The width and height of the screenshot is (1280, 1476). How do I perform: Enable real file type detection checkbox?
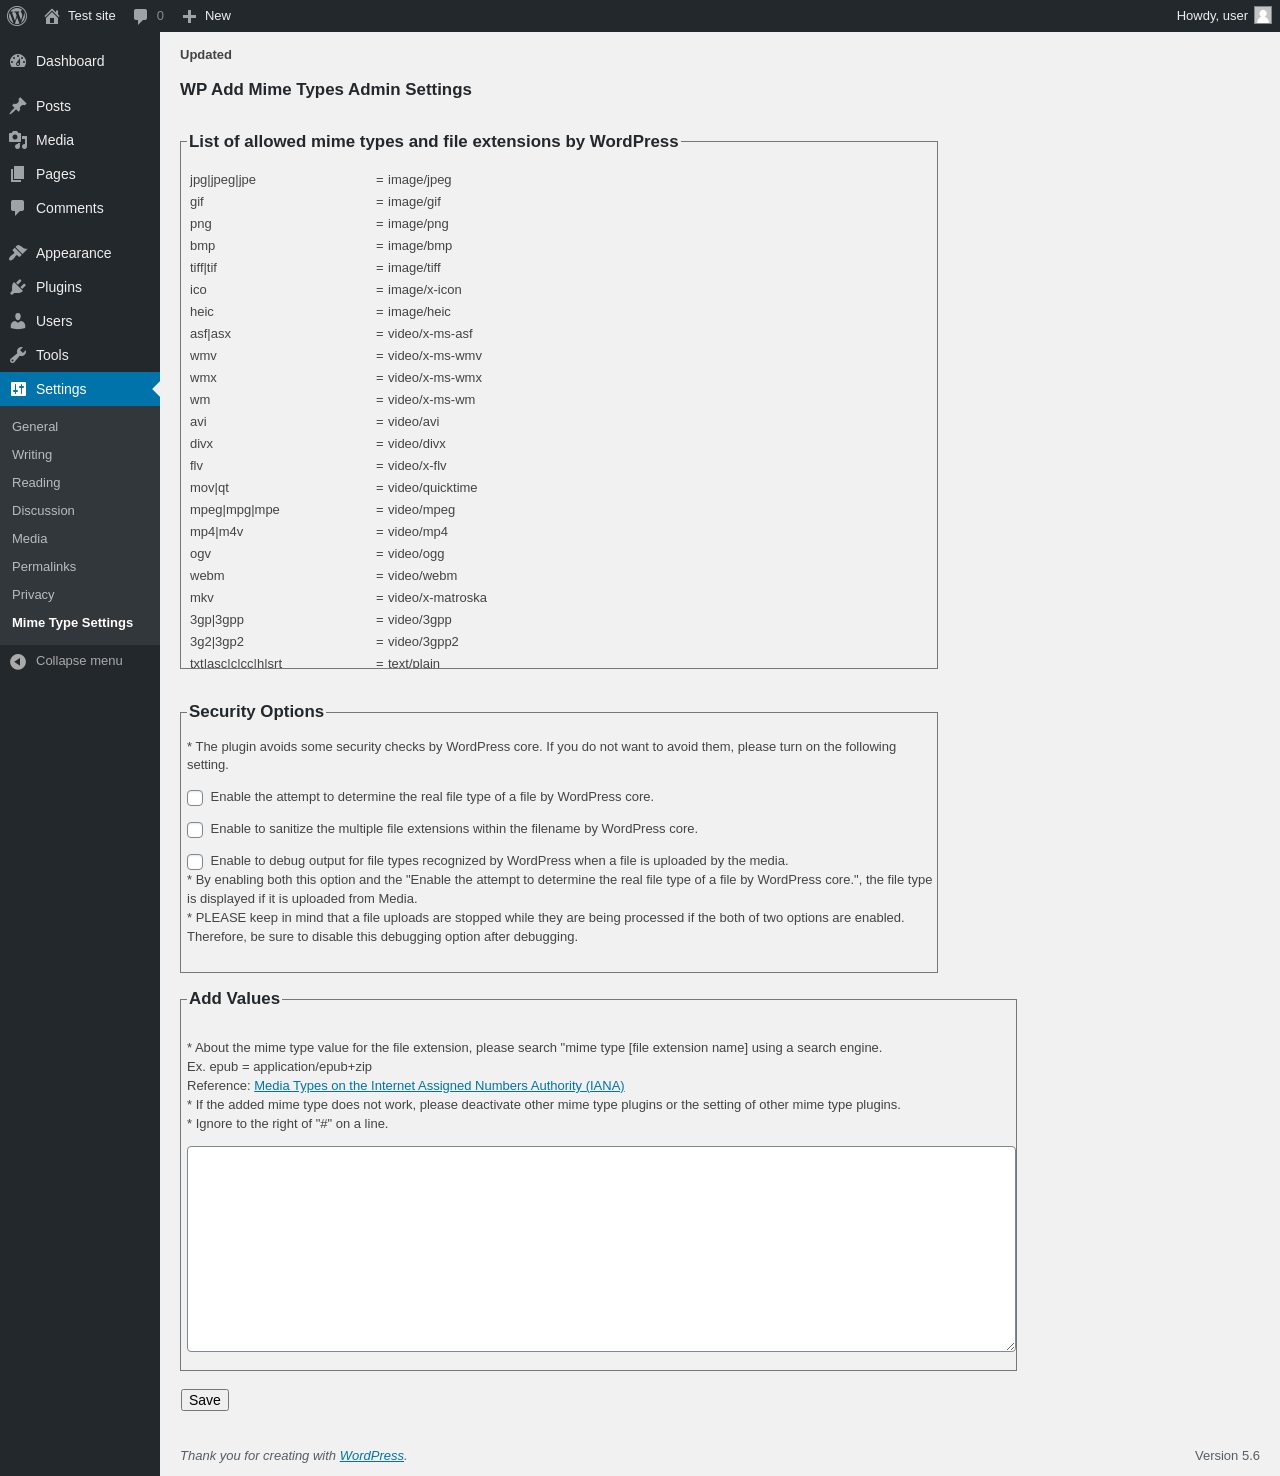point(195,798)
